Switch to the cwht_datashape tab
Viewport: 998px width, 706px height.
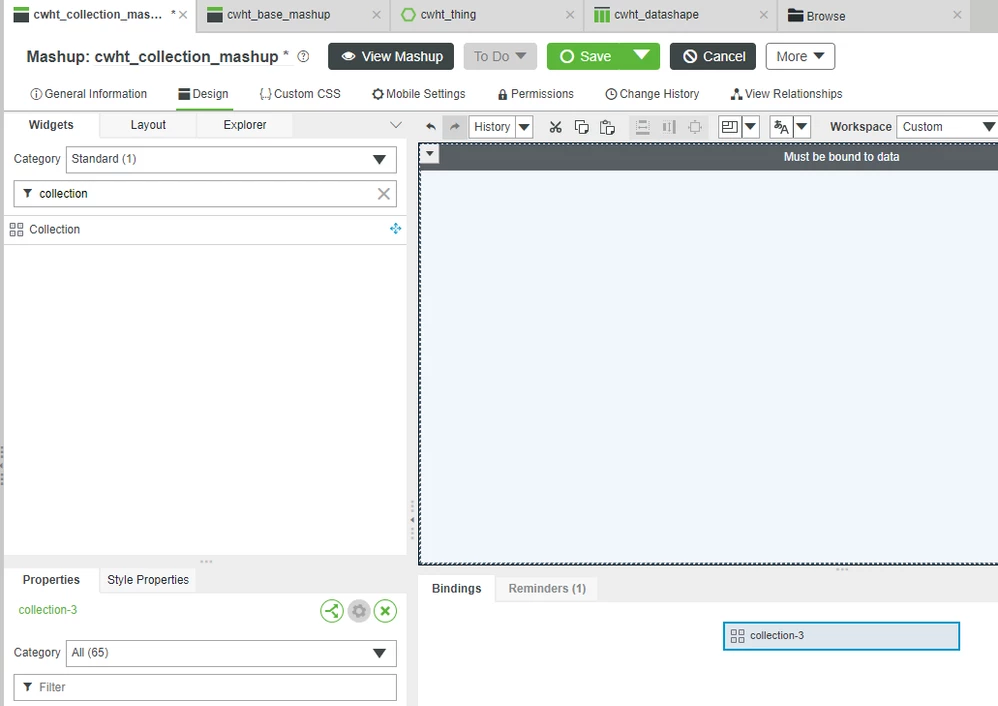coord(656,15)
